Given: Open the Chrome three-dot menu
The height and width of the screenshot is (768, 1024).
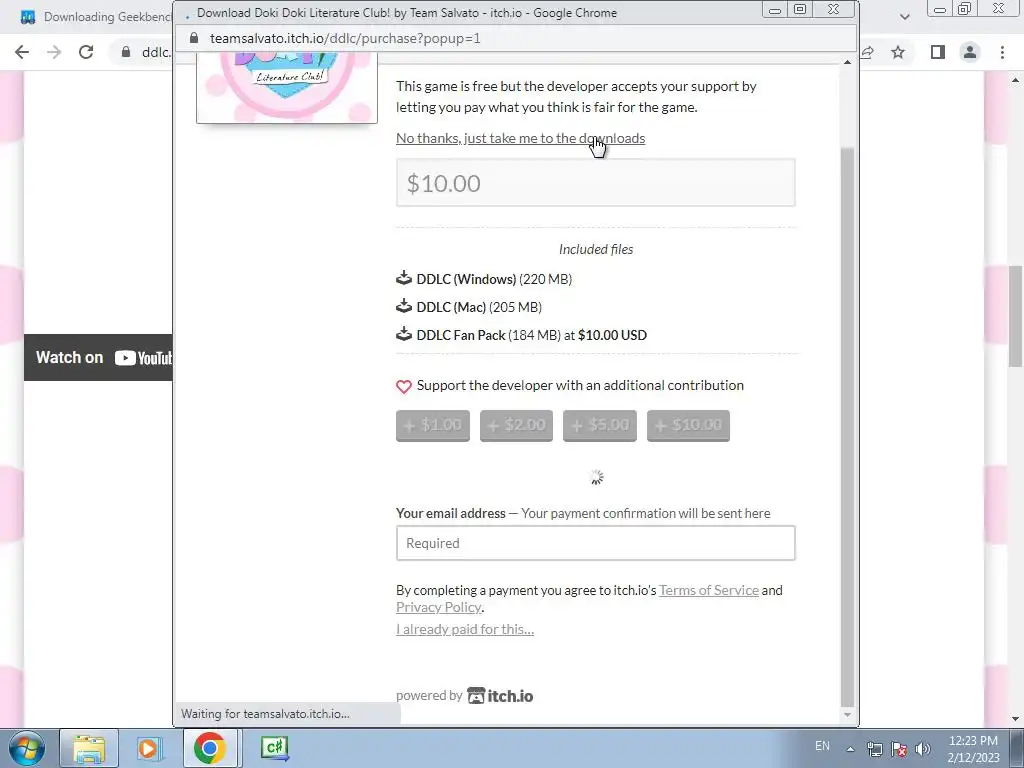Looking at the screenshot, I should click(1002, 52).
